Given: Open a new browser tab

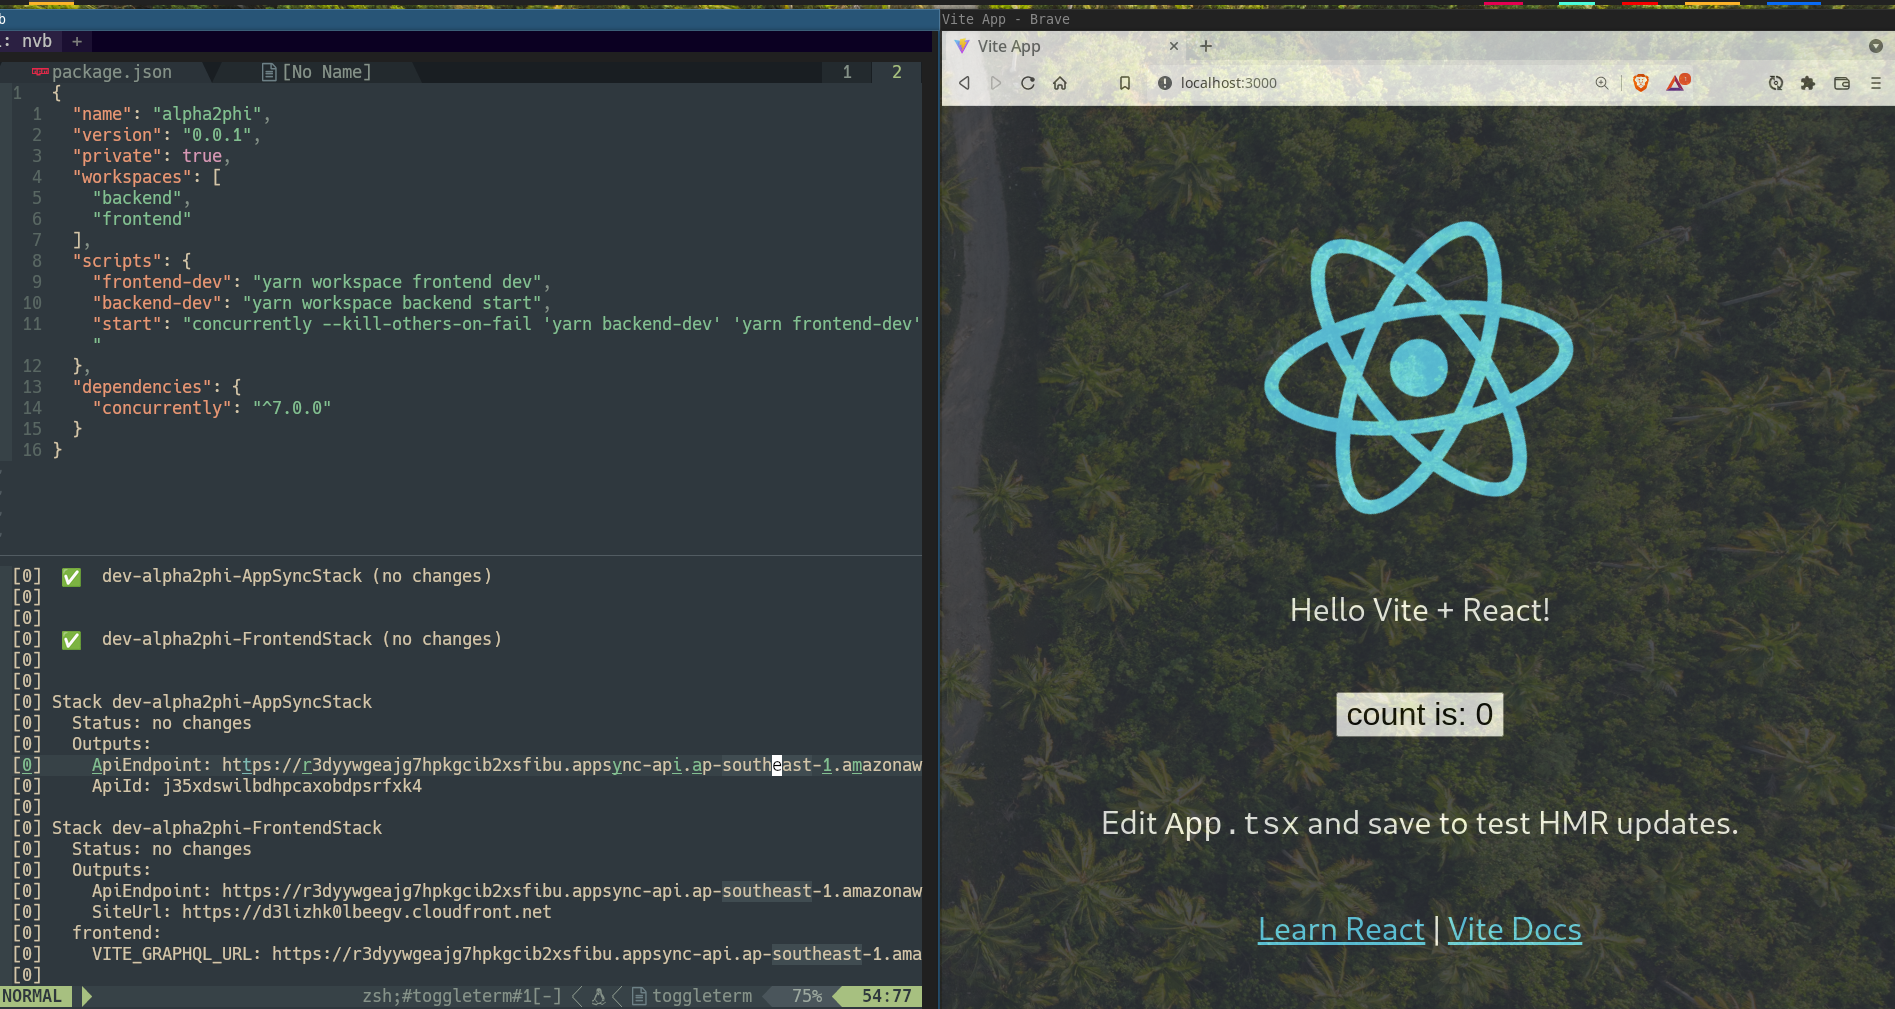Looking at the screenshot, I should pyautogui.click(x=1206, y=46).
